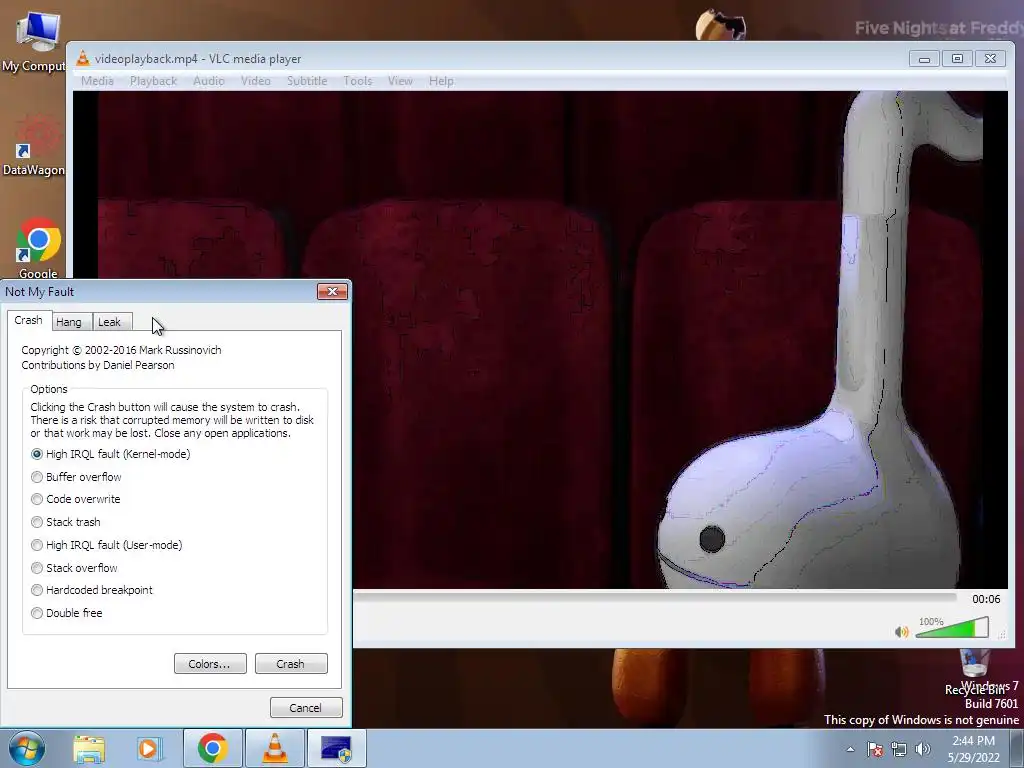Select Recycle Bin desktop icon
Screen dimensions: 1024x768
[975, 673]
